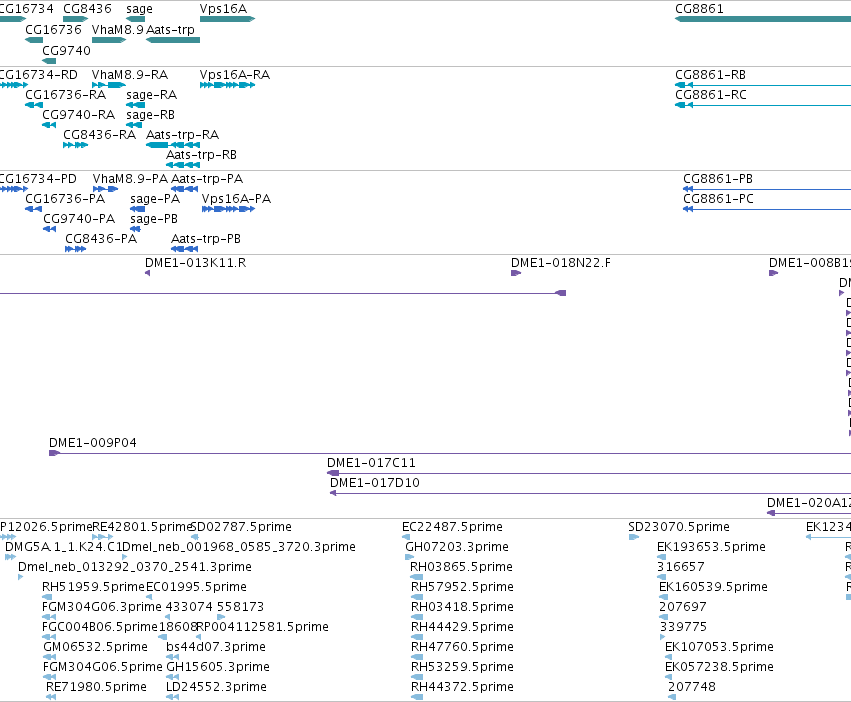
Task: Select the sage gene label
Action: coord(139,9)
